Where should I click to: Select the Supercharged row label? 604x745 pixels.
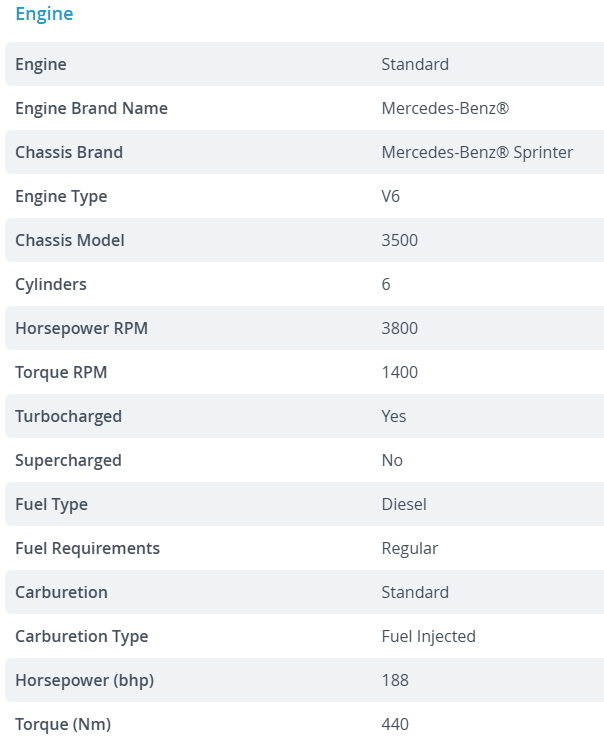[x=68, y=460]
